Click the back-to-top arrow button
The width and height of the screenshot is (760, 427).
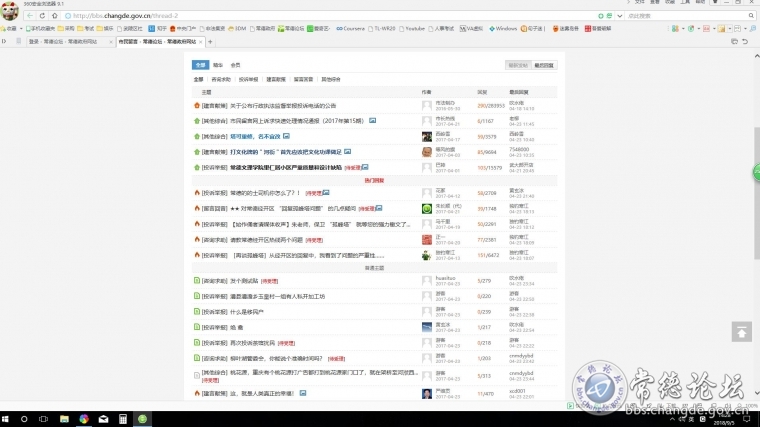(x=742, y=332)
